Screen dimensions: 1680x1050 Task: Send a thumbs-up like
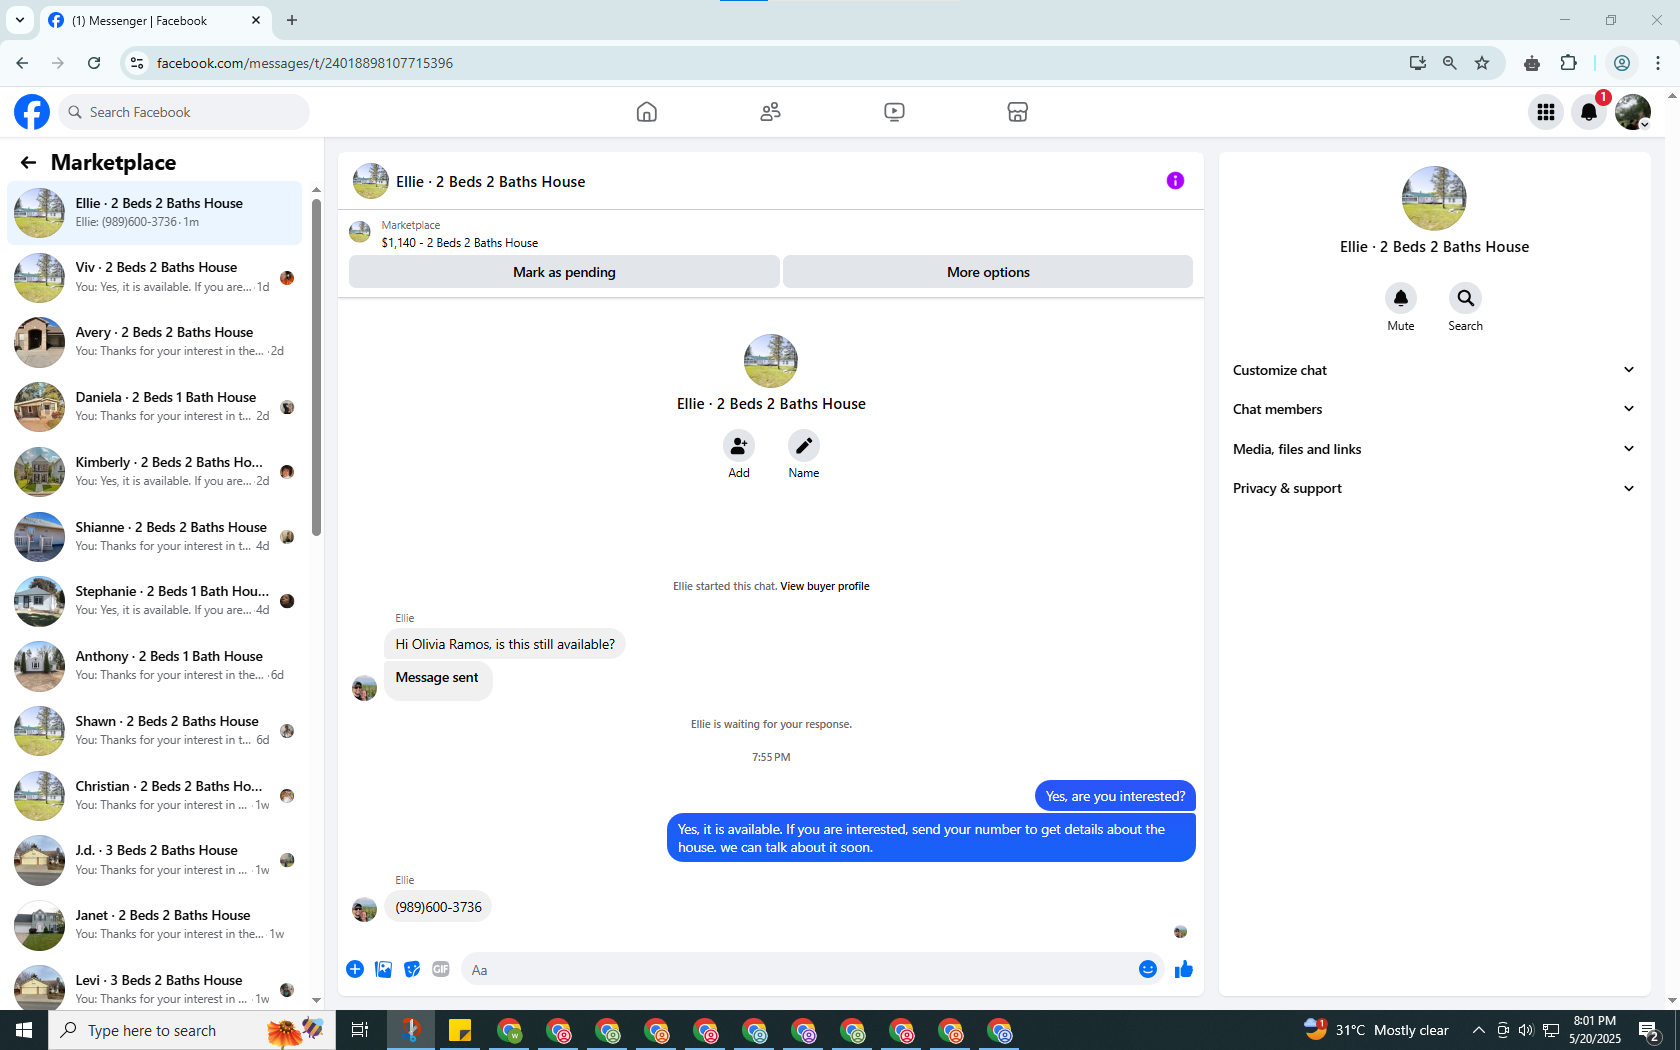pyautogui.click(x=1184, y=969)
